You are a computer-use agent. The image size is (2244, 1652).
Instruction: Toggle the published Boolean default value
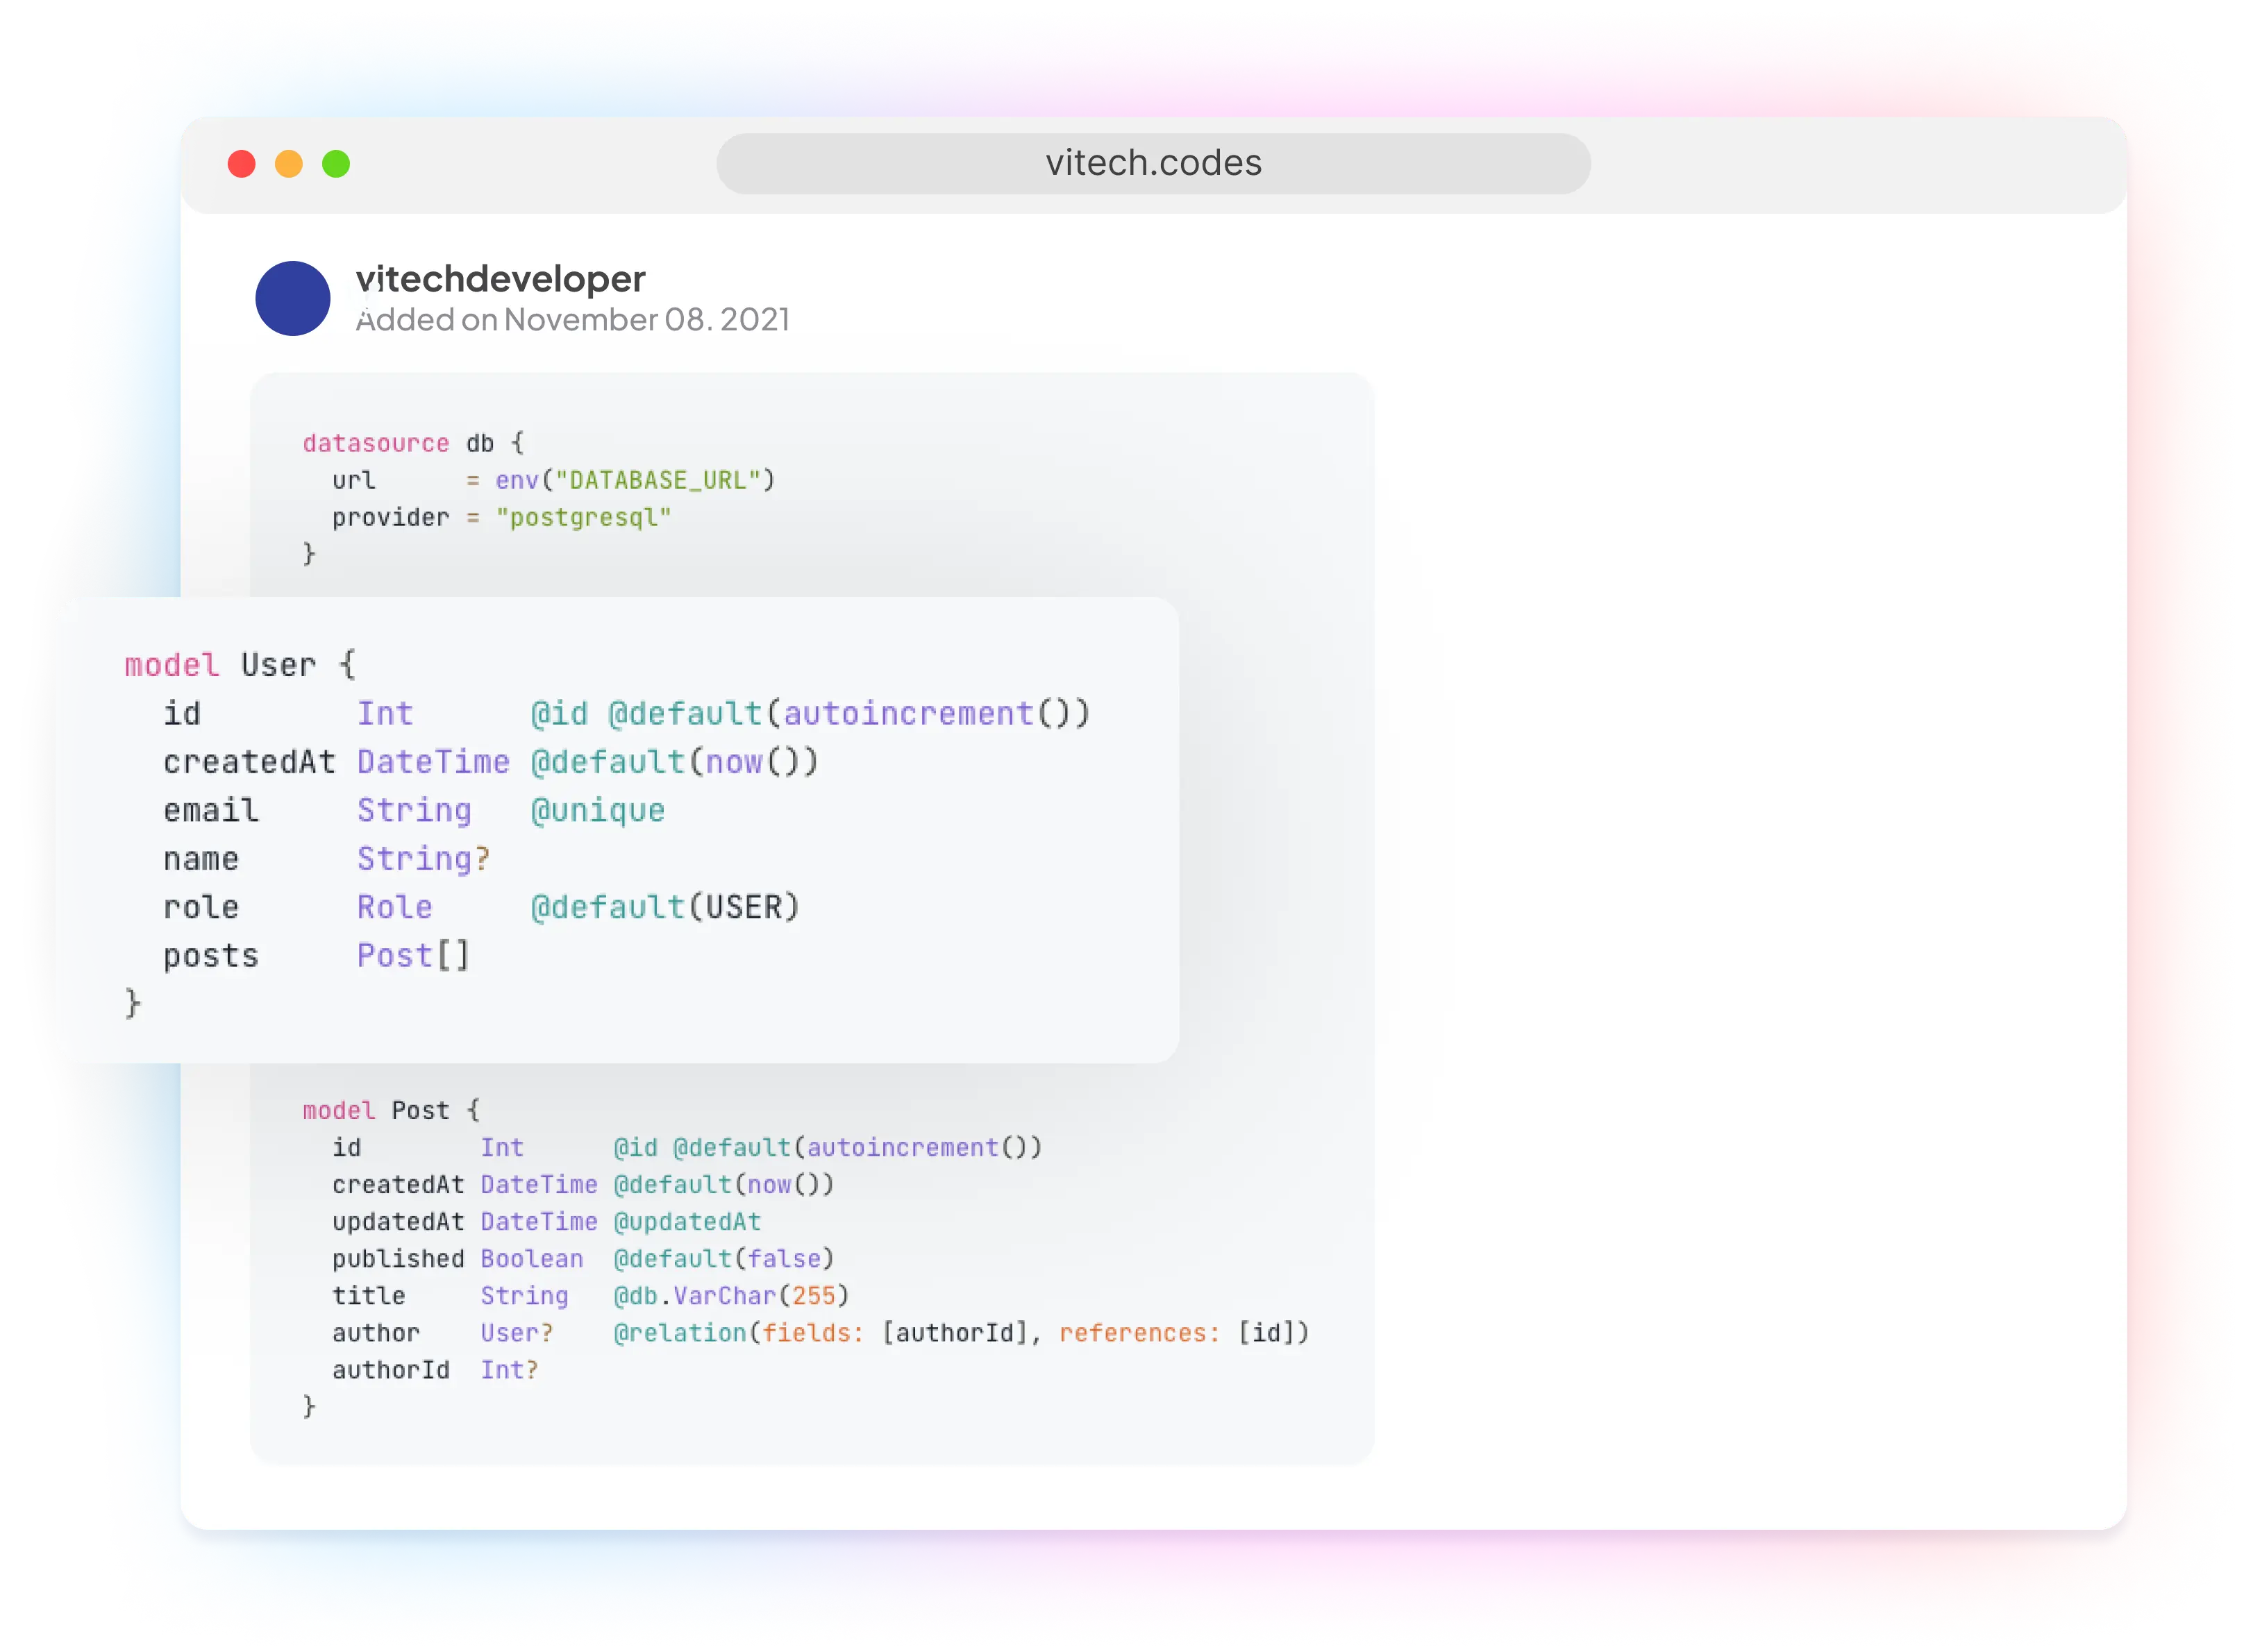786,1259
